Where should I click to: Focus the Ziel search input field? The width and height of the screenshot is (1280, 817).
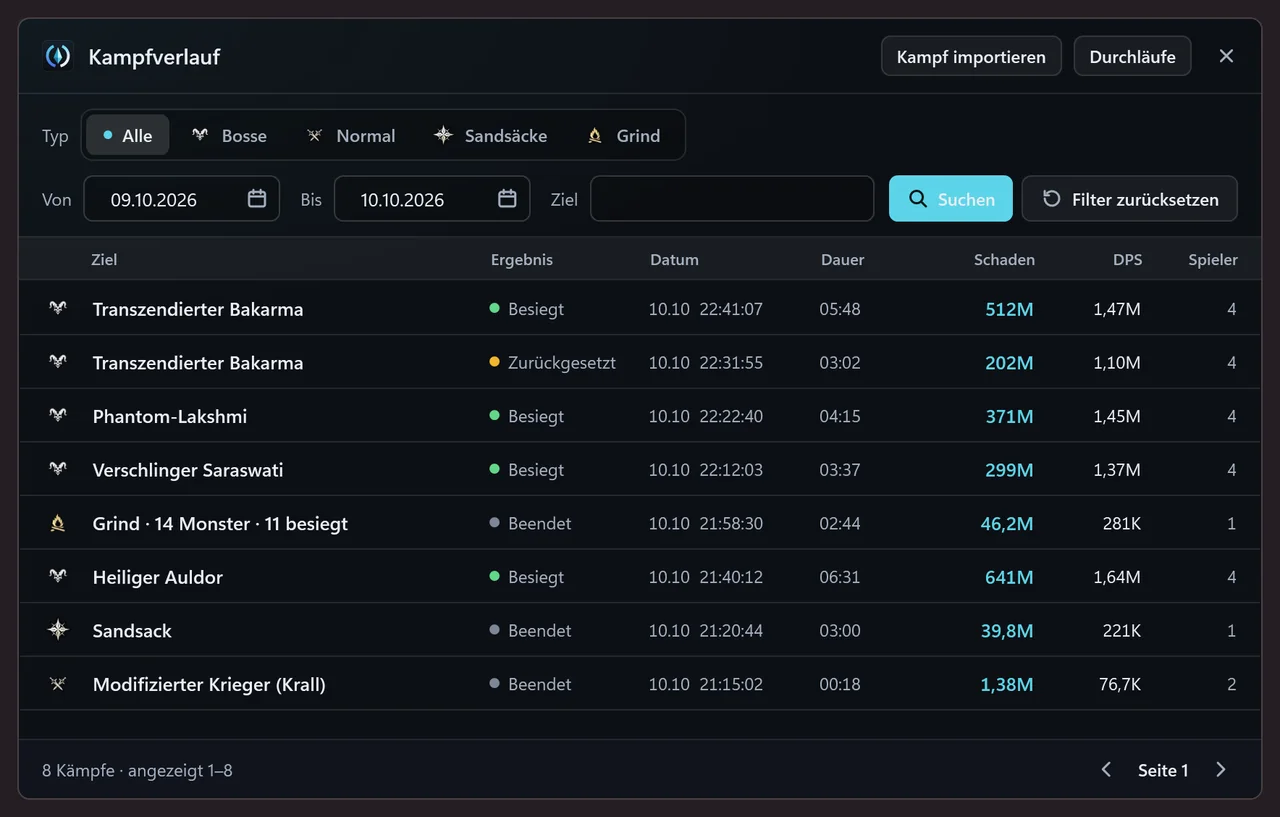[x=732, y=199]
